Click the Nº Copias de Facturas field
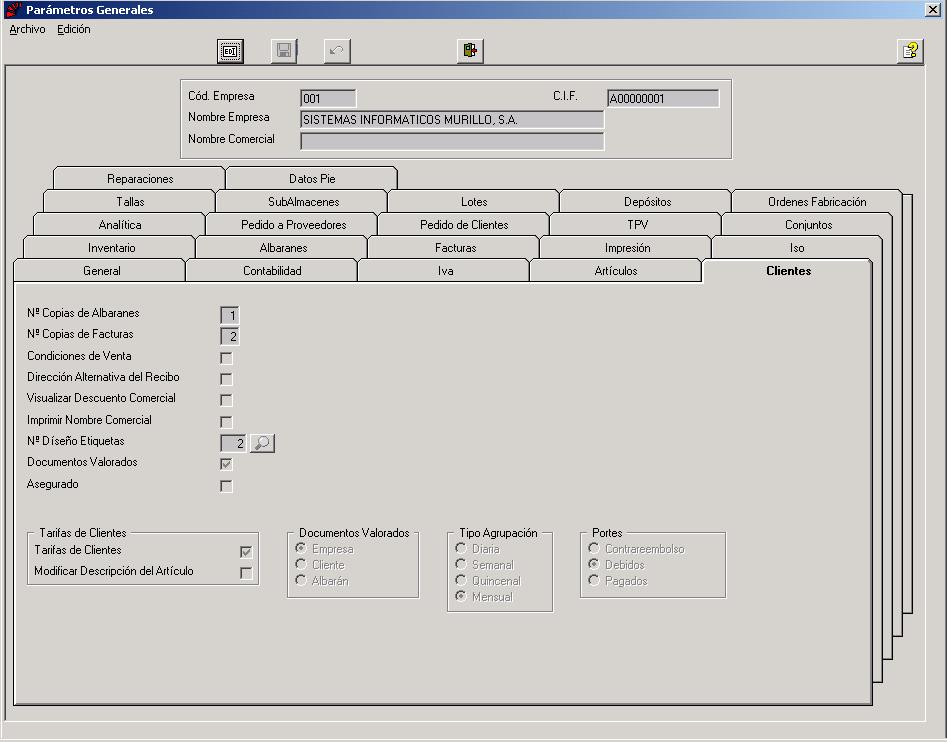947x742 pixels. [x=230, y=336]
